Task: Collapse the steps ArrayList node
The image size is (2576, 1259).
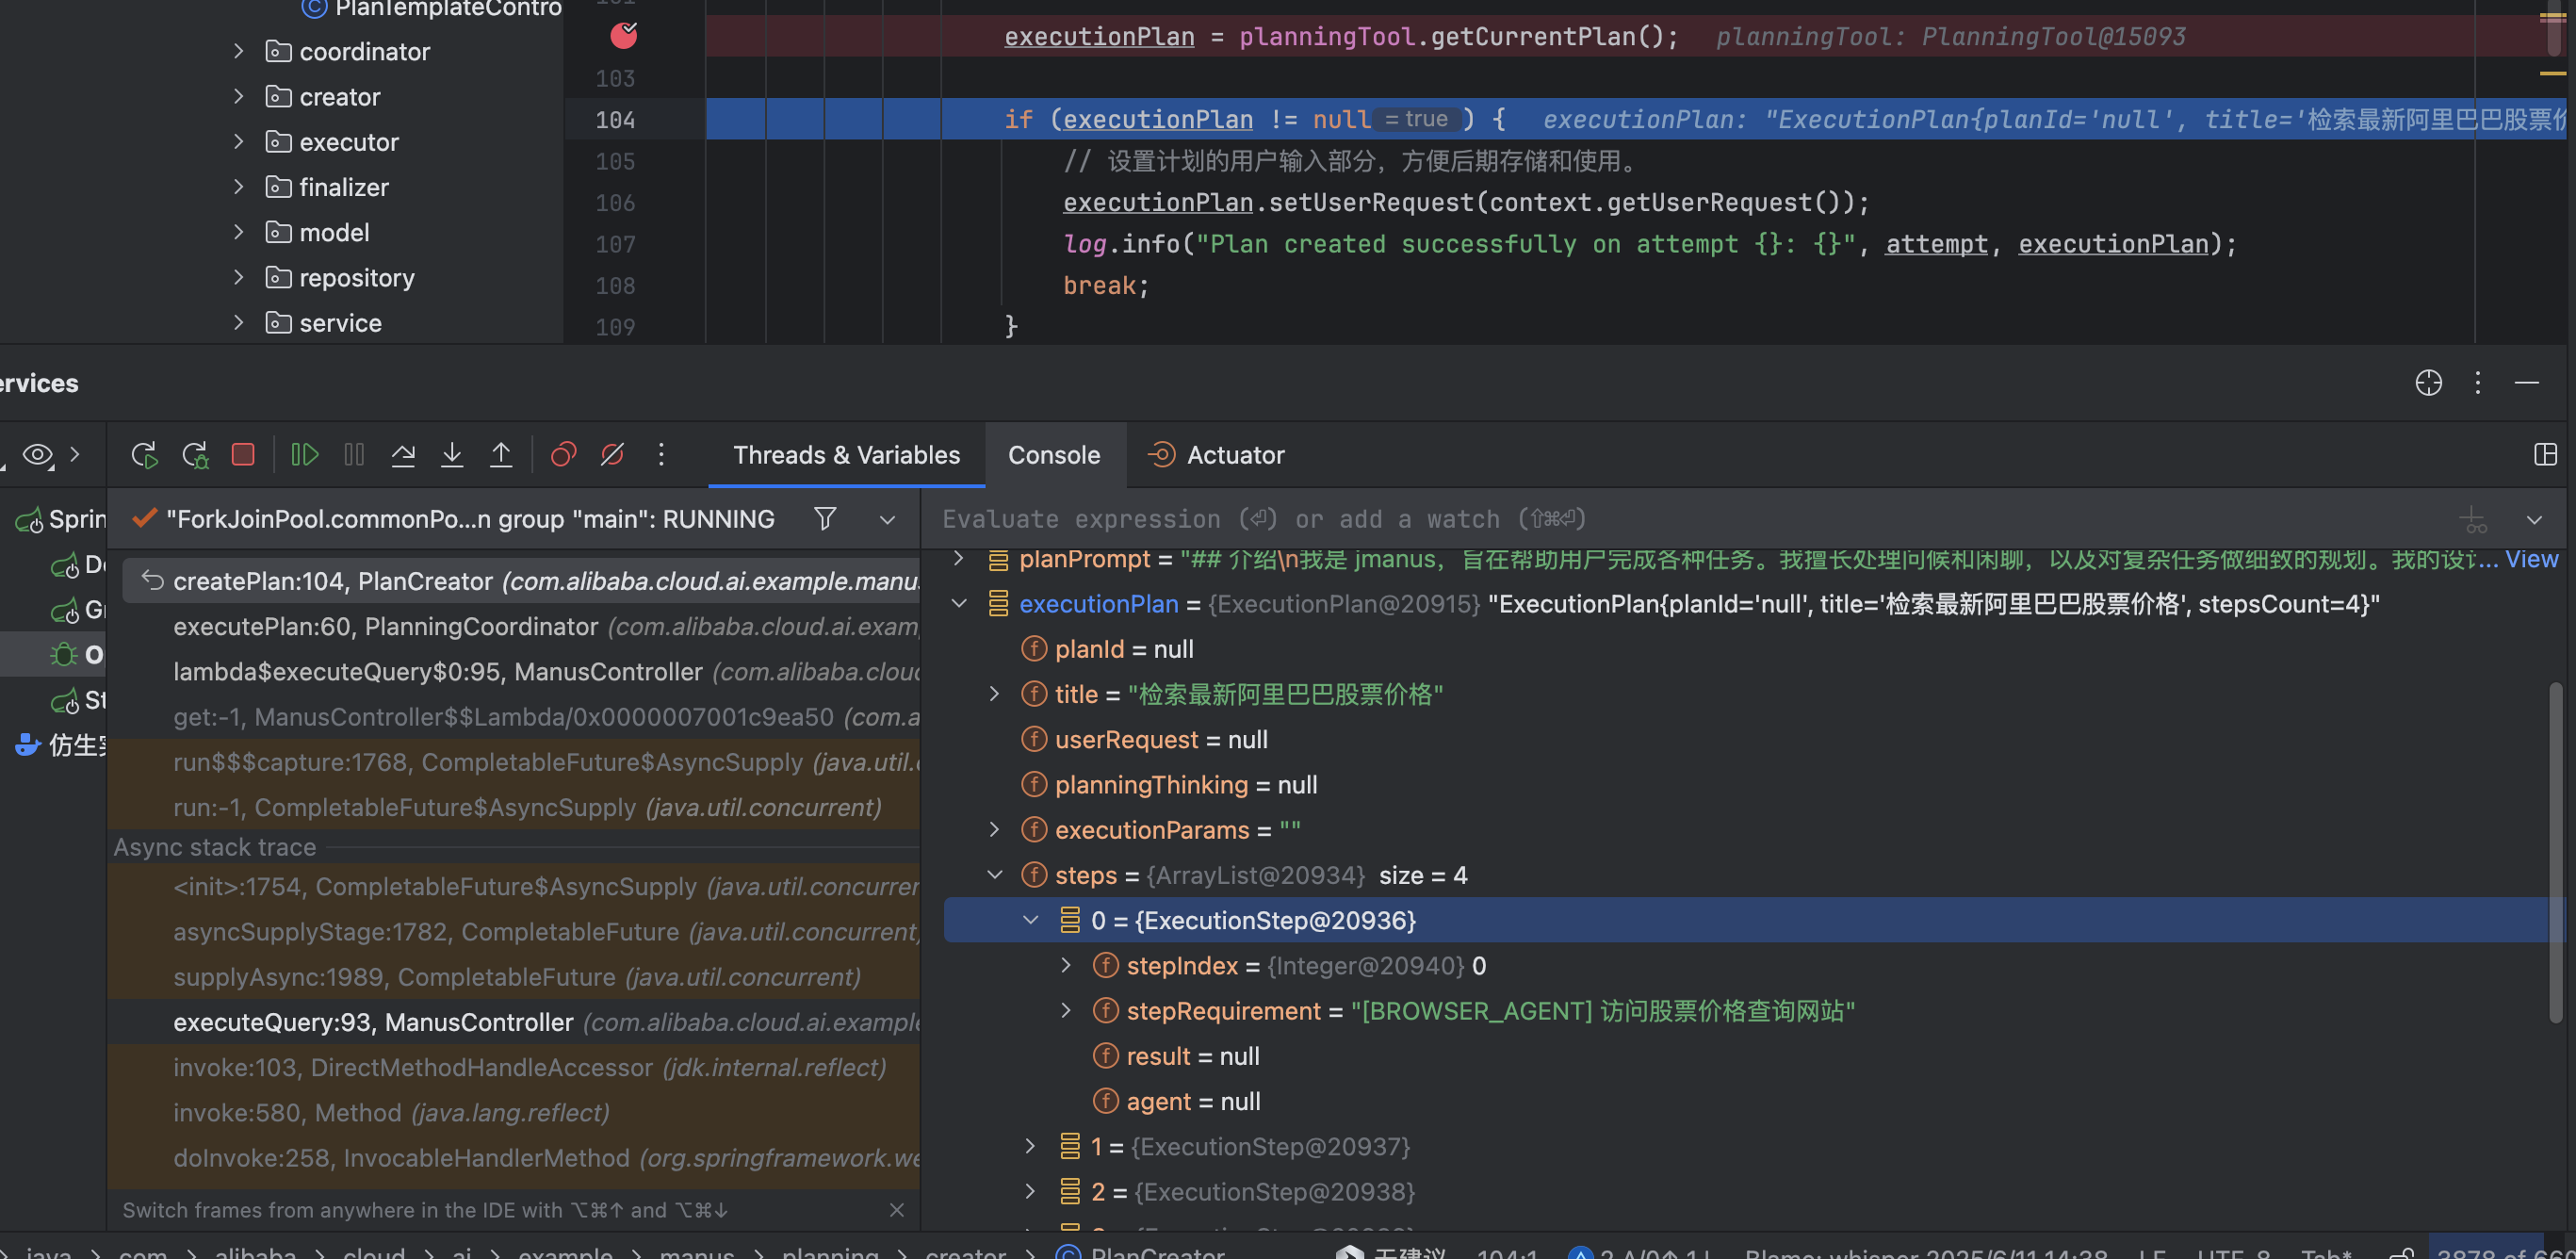Action: point(994,875)
